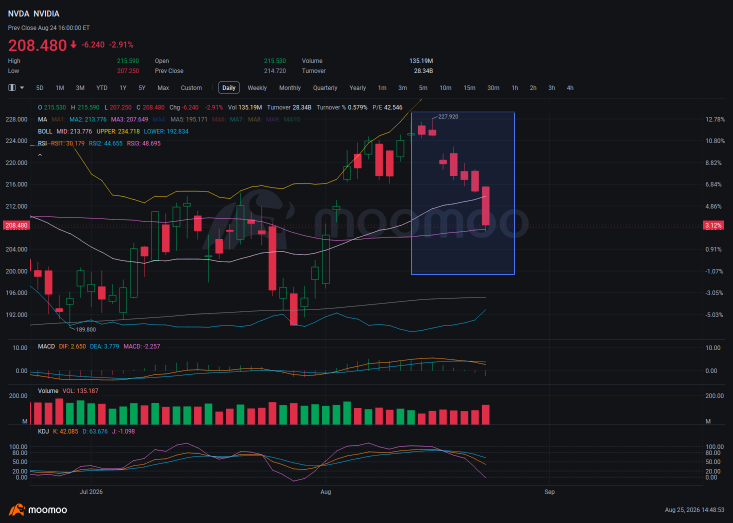733x523 pixels.
Task: Toggle the dimmed MA7 line
Action: point(237,120)
